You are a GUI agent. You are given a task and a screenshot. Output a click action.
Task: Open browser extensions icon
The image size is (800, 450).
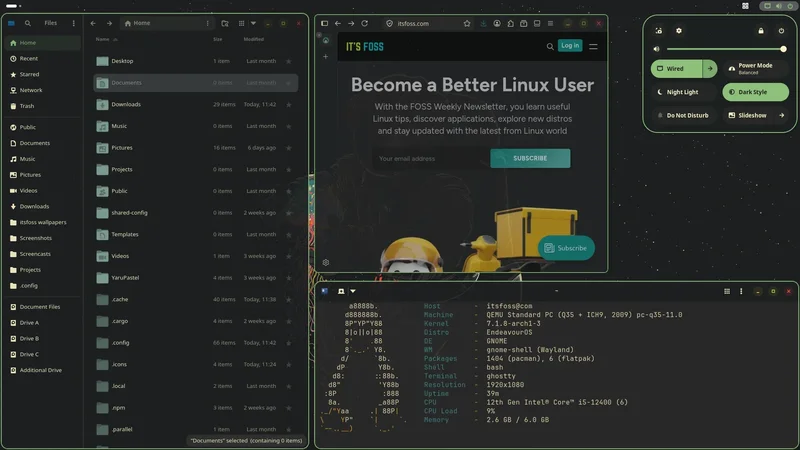pyautogui.click(x=510, y=23)
